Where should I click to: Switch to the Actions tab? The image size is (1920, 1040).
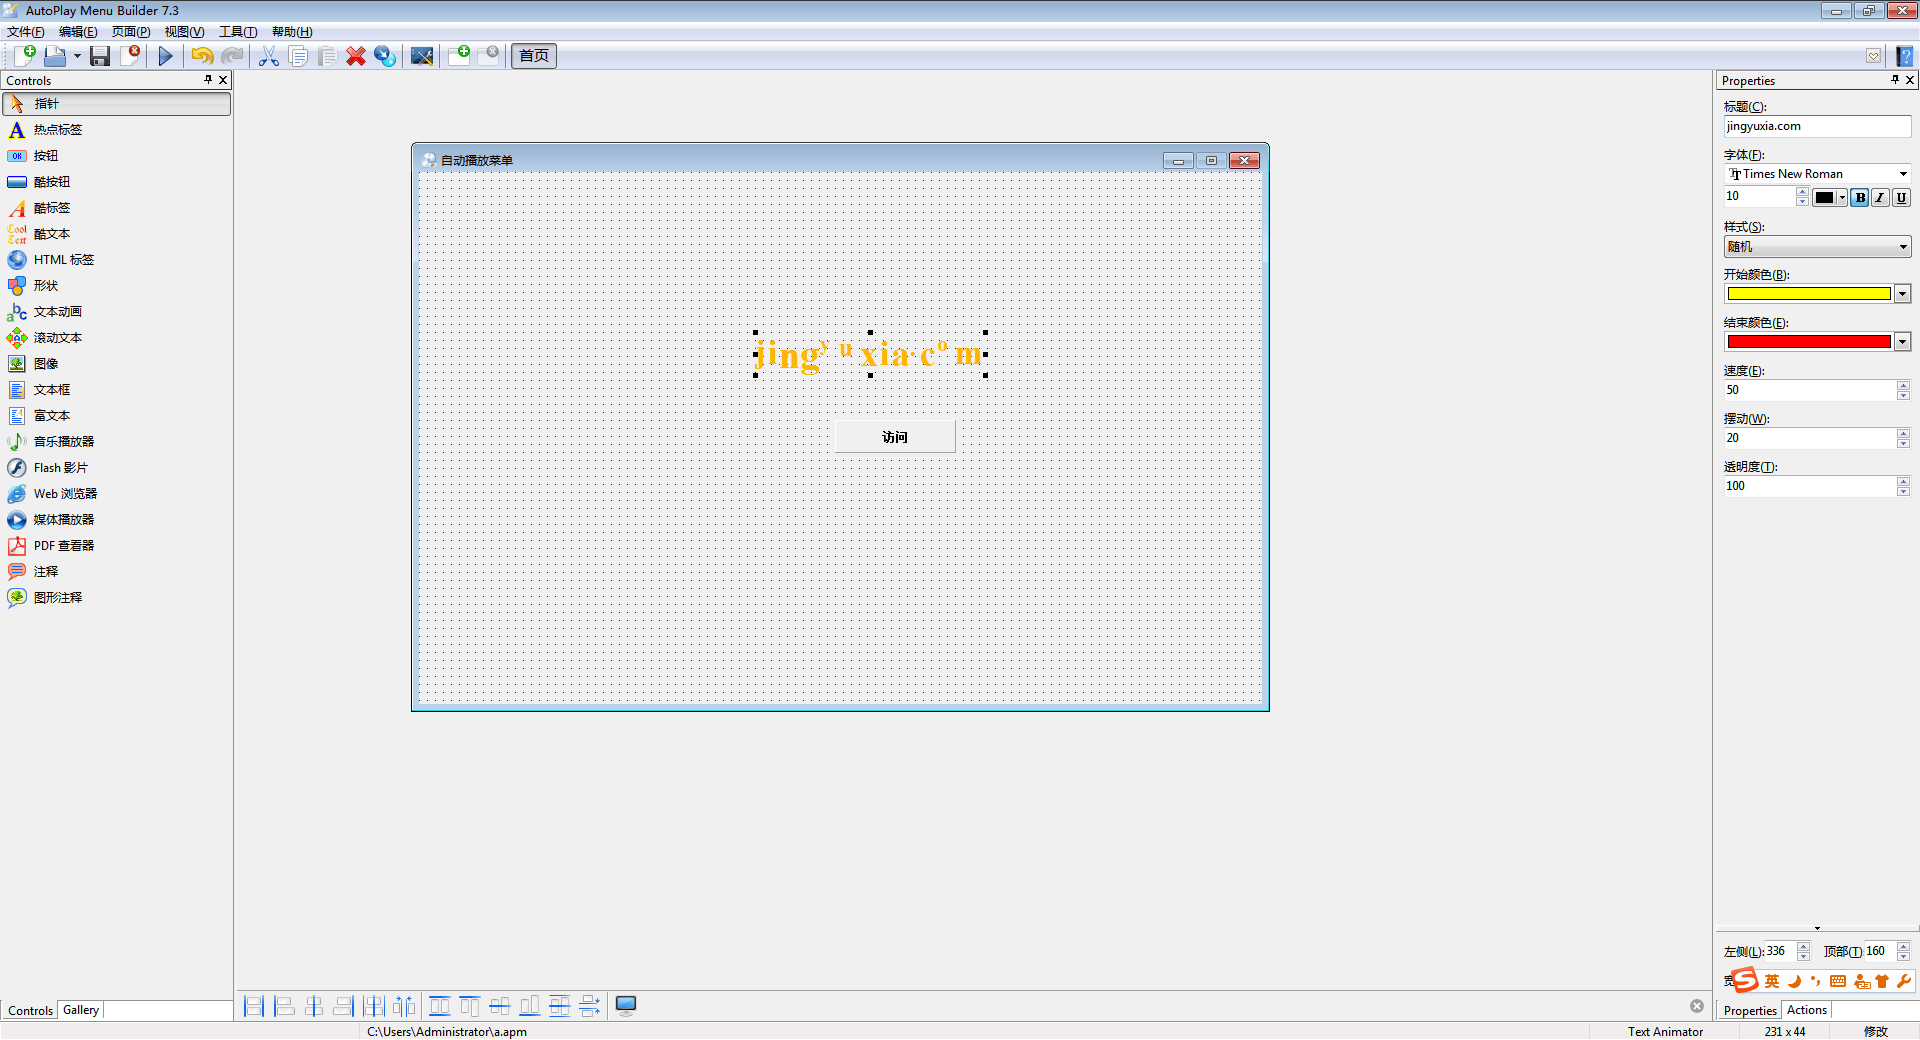coord(1807,1010)
